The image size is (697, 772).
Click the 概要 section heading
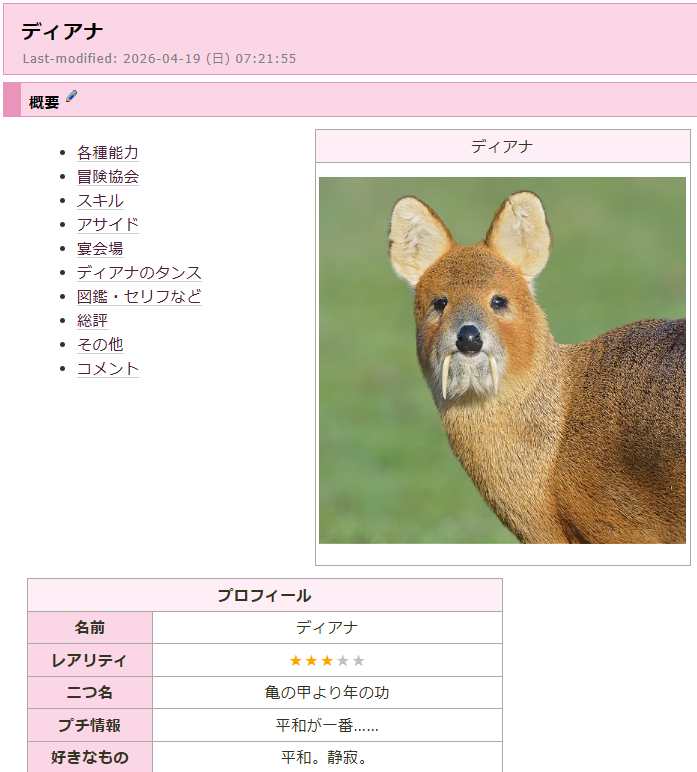point(44,101)
